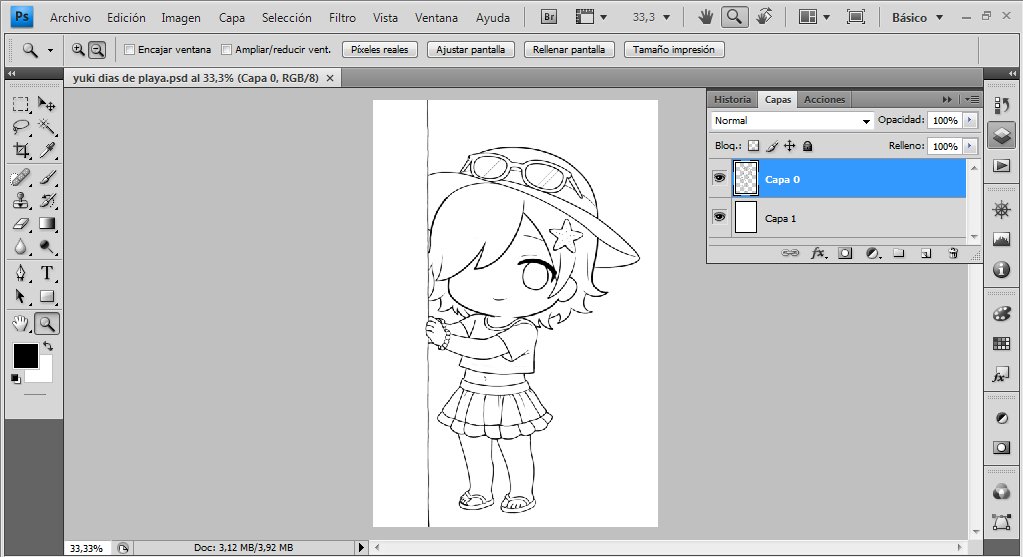
Task: Select the Pen tool
Action: [21, 273]
